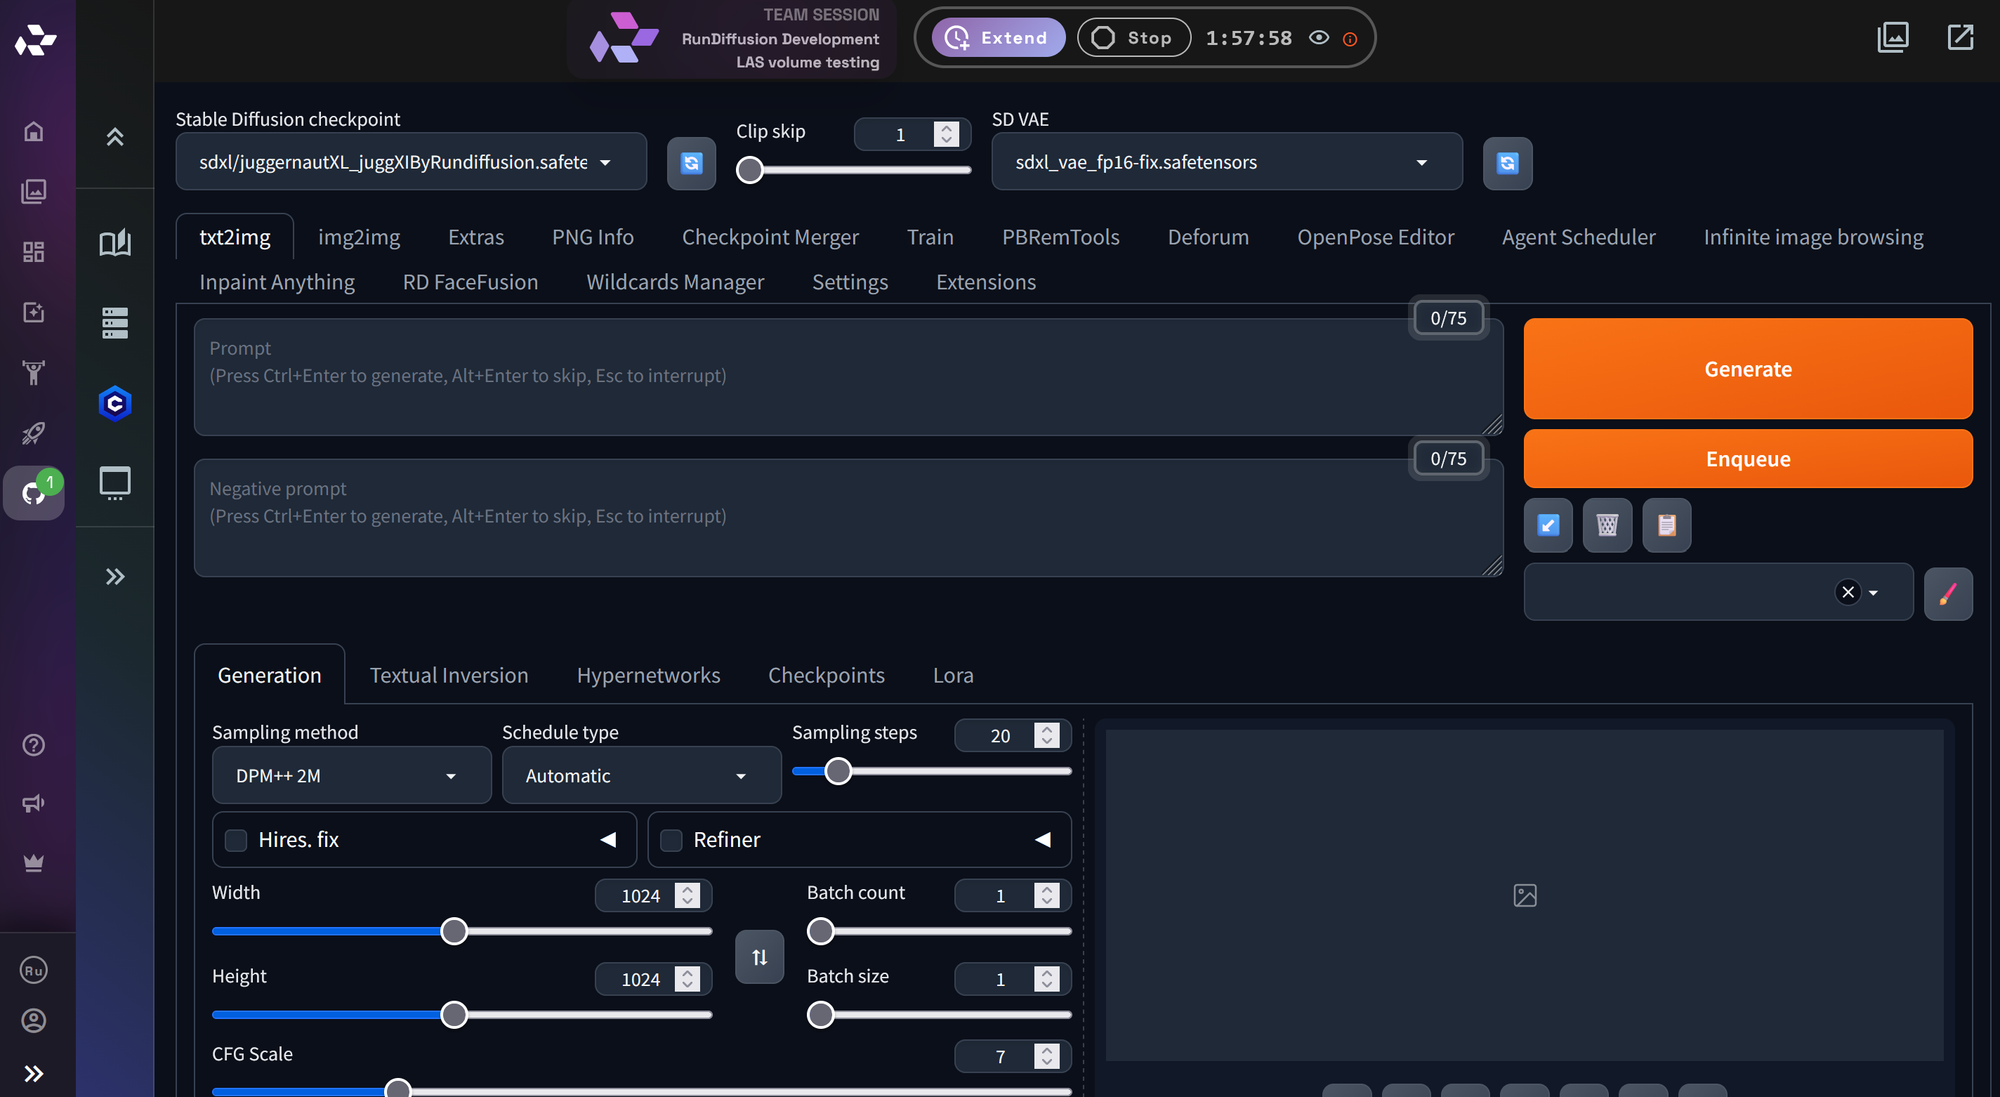Switch to the img2img tab
This screenshot has height=1097, width=2000.
point(359,237)
